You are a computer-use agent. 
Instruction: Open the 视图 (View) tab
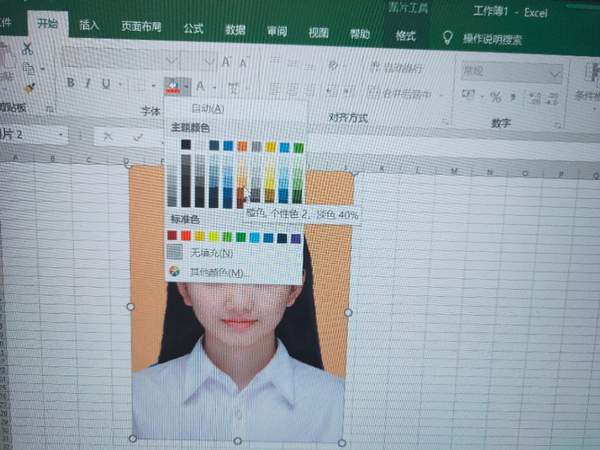pos(318,33)
